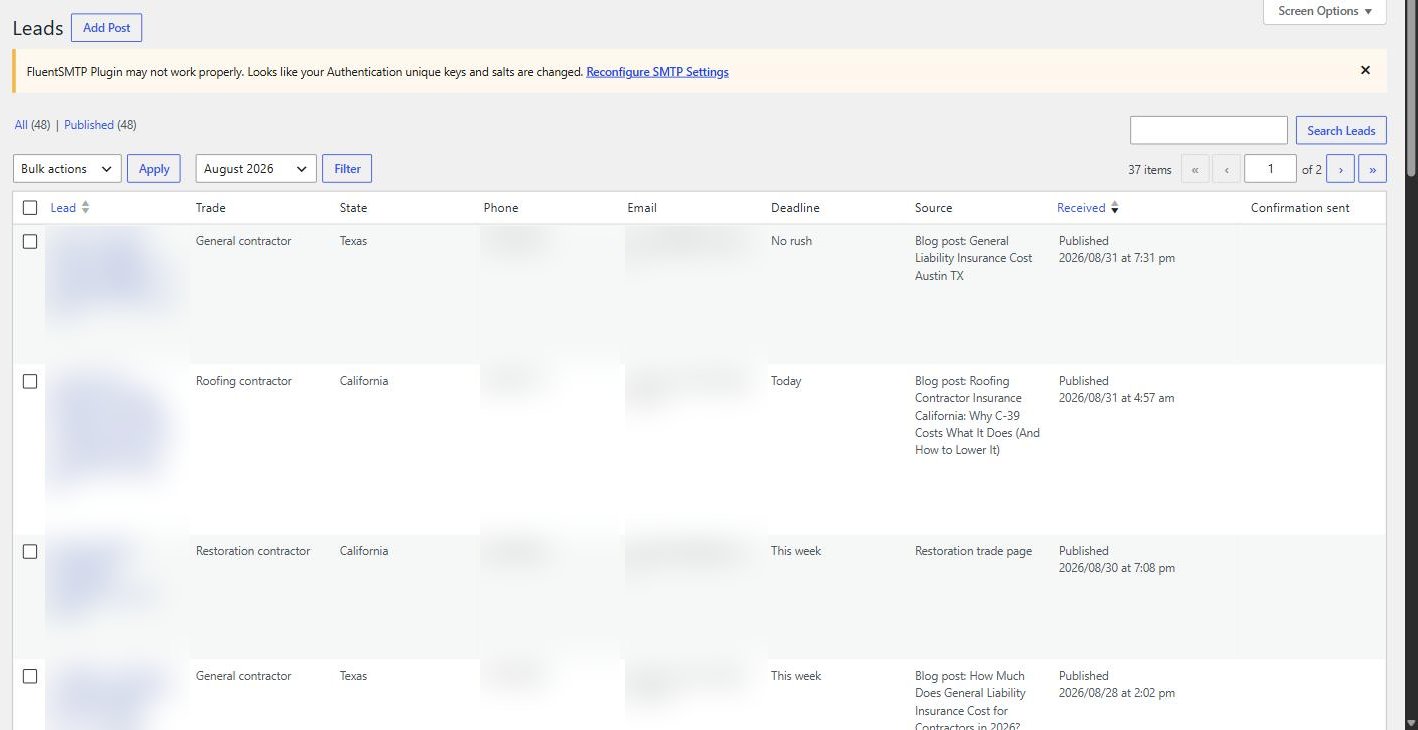Open the Bulk actions dropdown
This screenshot has width=1418, height=730.
(67, 169)
